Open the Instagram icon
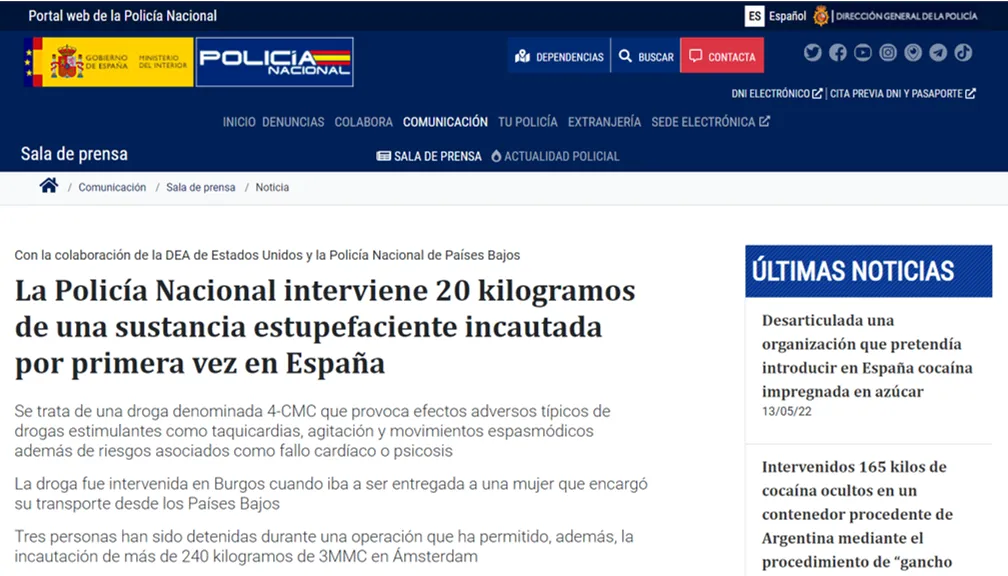 pos(887,53)
